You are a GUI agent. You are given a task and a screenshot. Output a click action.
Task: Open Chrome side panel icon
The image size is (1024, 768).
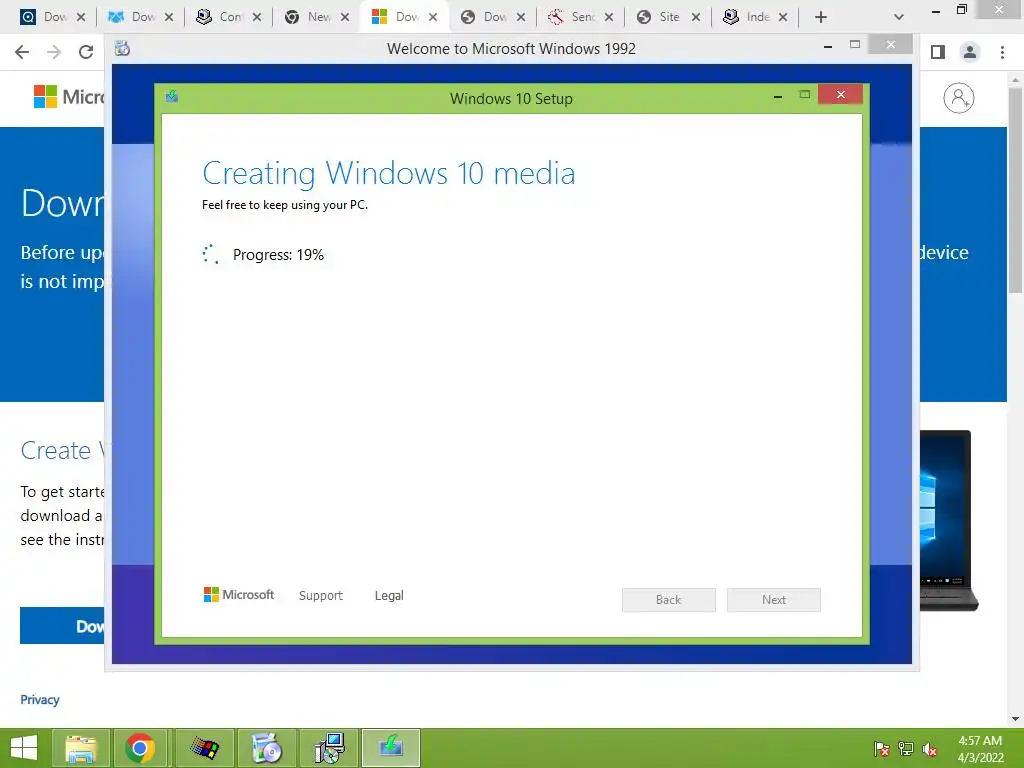click(938, 52)
